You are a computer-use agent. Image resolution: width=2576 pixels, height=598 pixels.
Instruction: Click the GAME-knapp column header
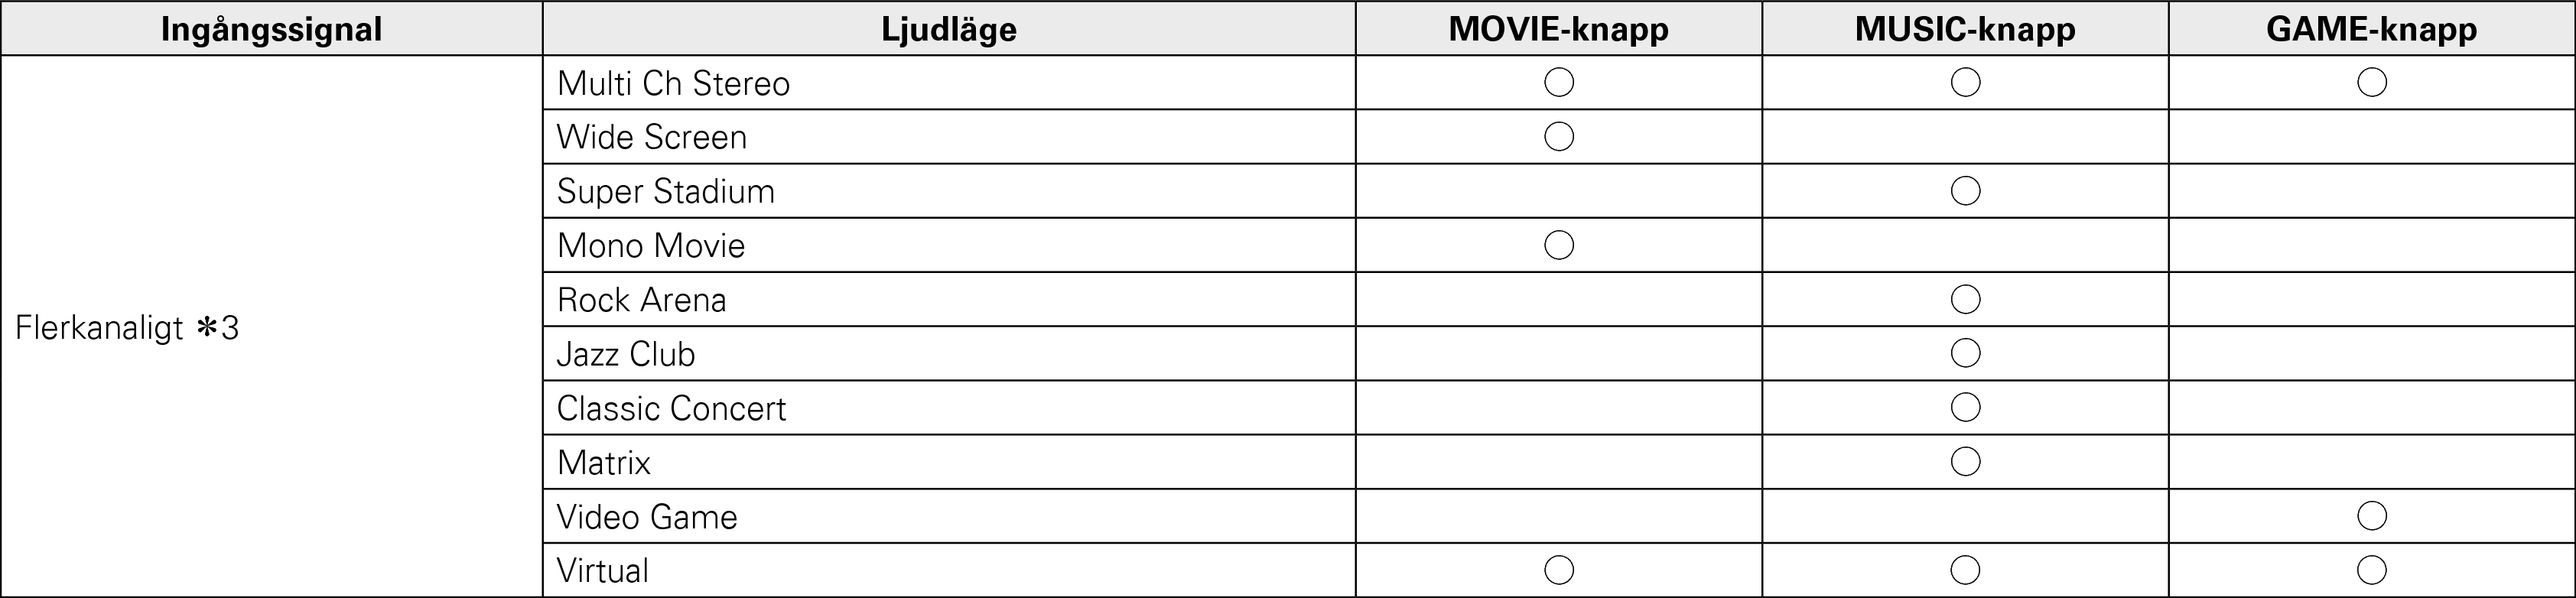[x=2371, y=29]
